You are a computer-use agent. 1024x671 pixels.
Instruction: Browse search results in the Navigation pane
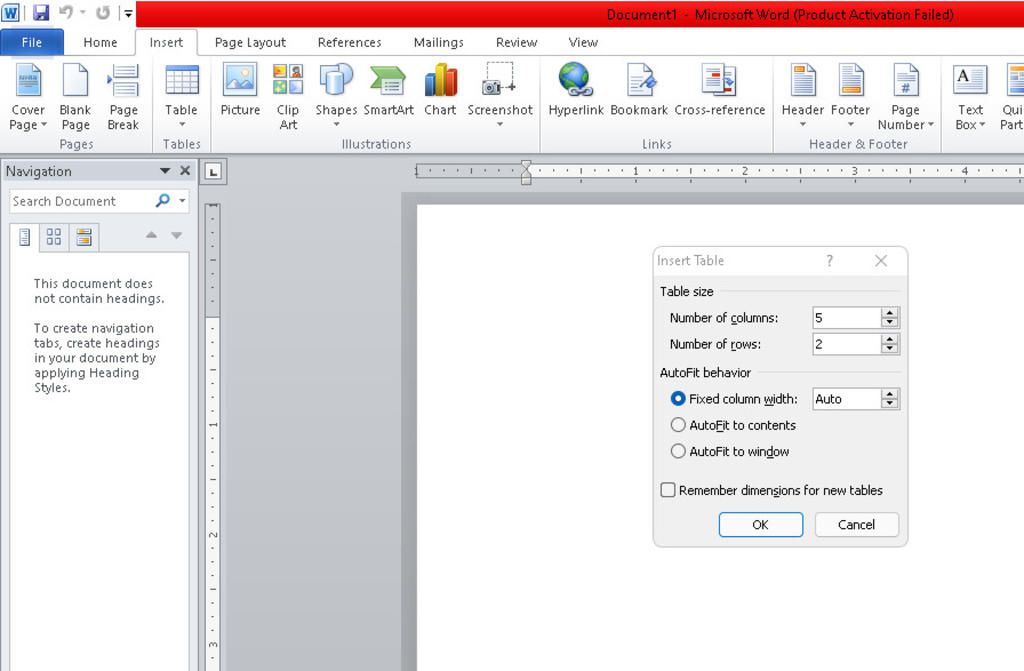pyautogui.click(x=84, y=237)
